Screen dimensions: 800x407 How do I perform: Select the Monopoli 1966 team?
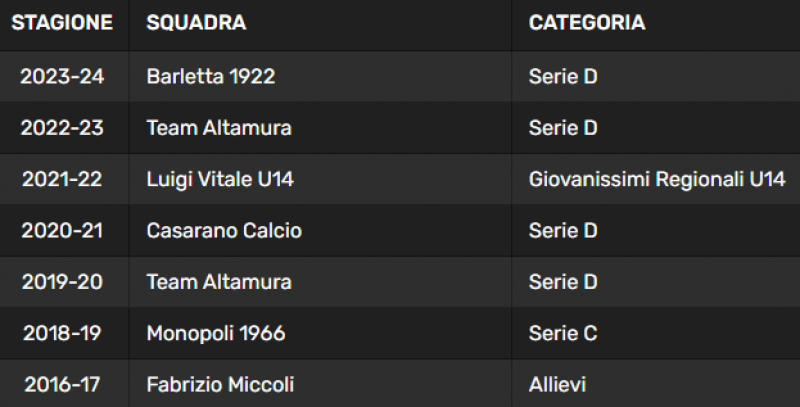pyautogui.click(x=216, y=334)
